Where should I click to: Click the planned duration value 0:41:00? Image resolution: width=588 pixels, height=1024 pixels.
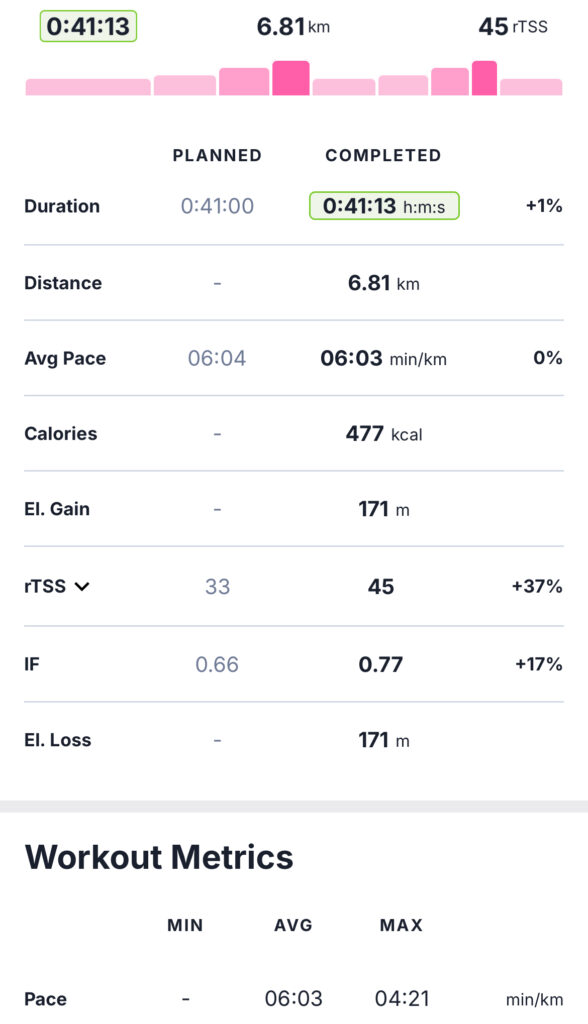coord(218,206)
